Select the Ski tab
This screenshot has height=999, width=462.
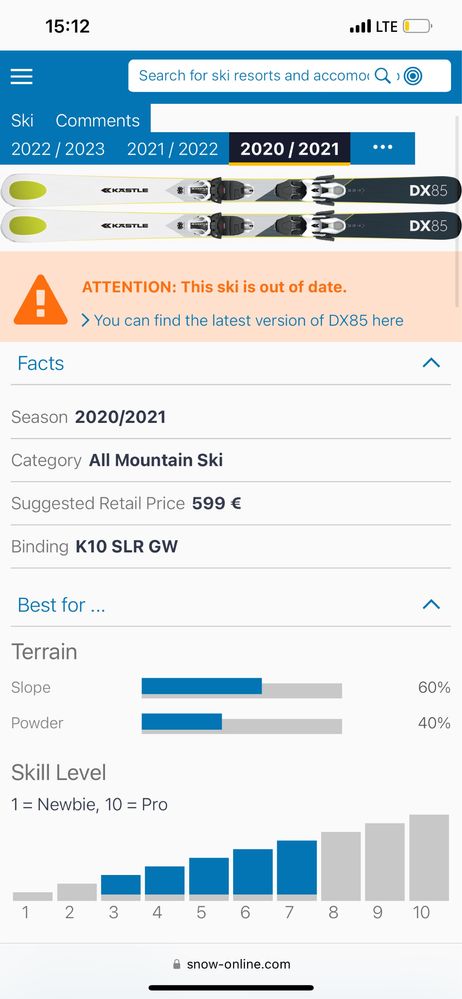[x=22, y=120]
